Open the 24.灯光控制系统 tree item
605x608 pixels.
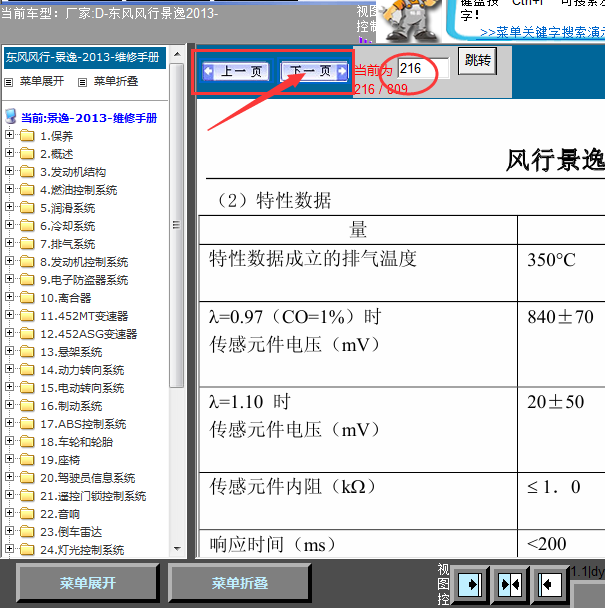(82, 550)
